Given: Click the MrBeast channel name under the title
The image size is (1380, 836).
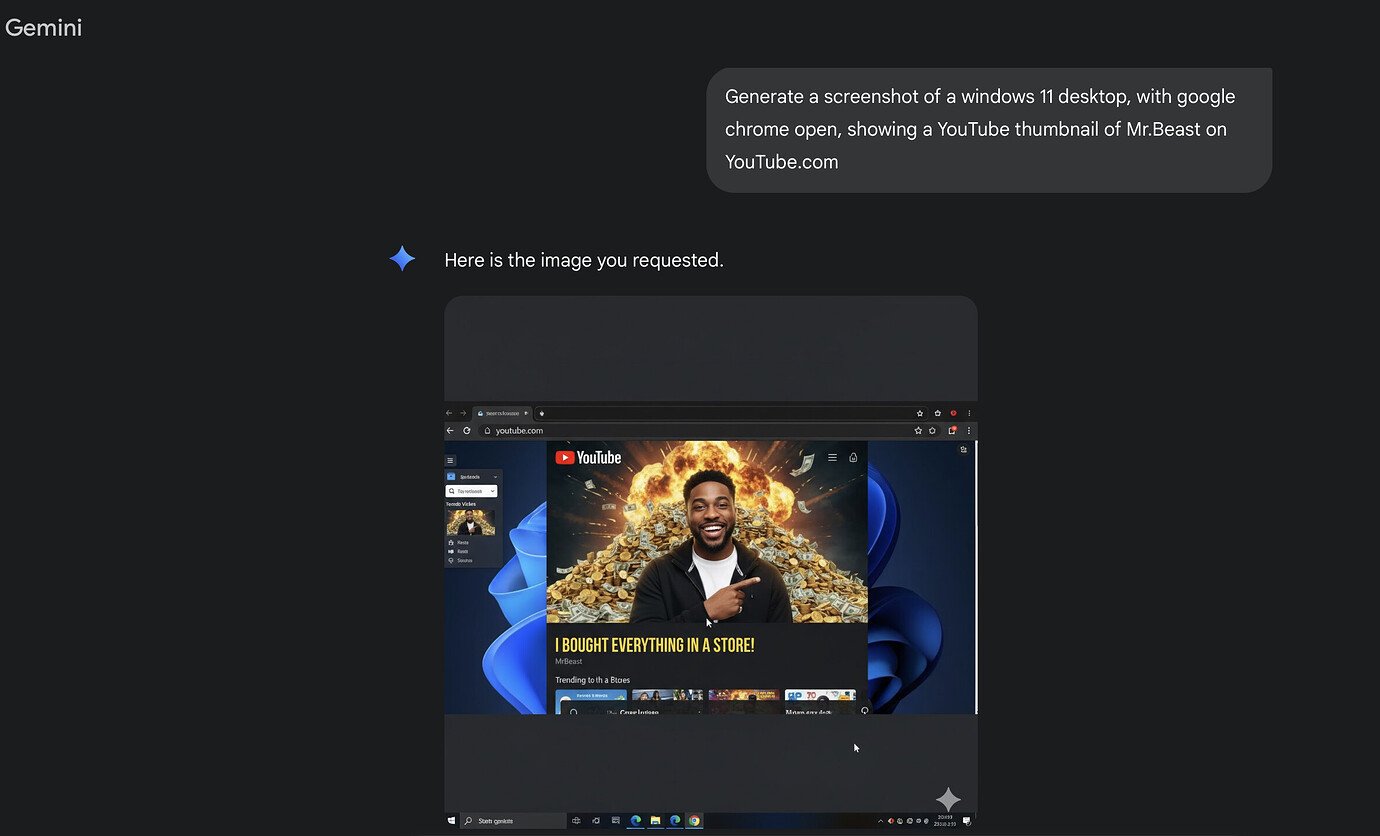Looking at the screenshot, I should tap(569, 662).
